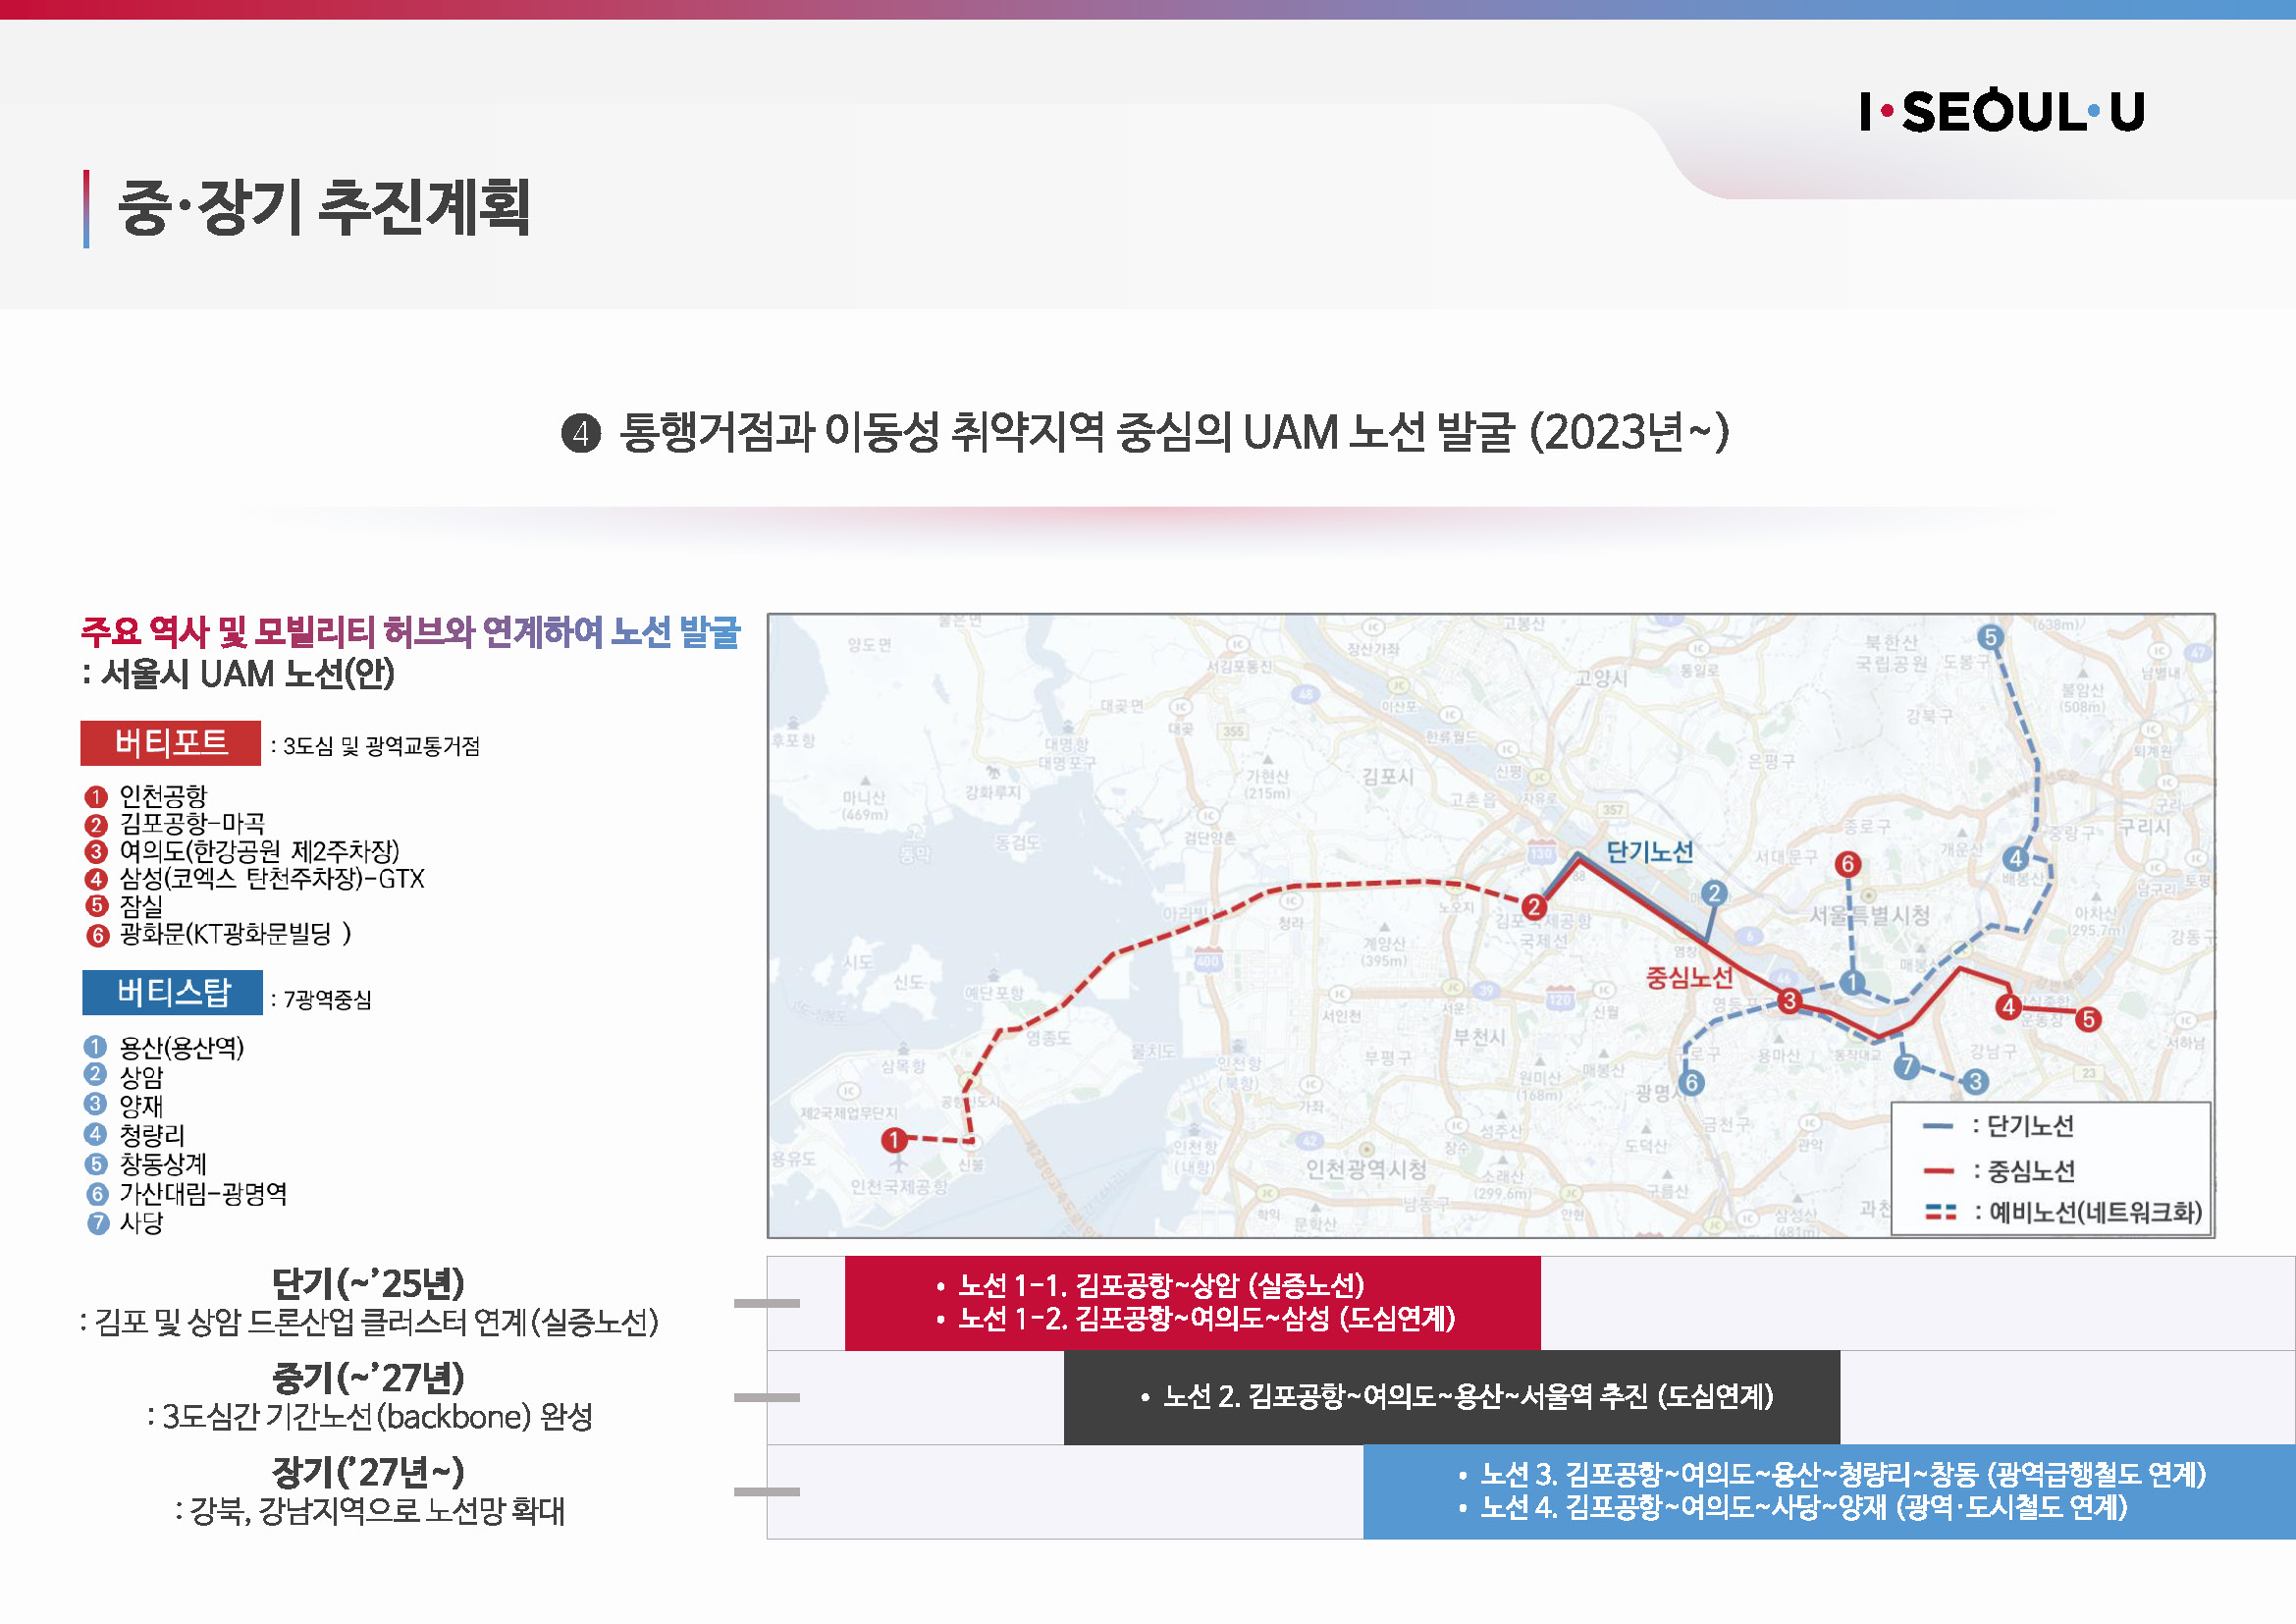Screen dimensions: 2296x1624
Task: Select blue marker 7 on the map
Action: pyautogui.click(x=1906, y=1066)
